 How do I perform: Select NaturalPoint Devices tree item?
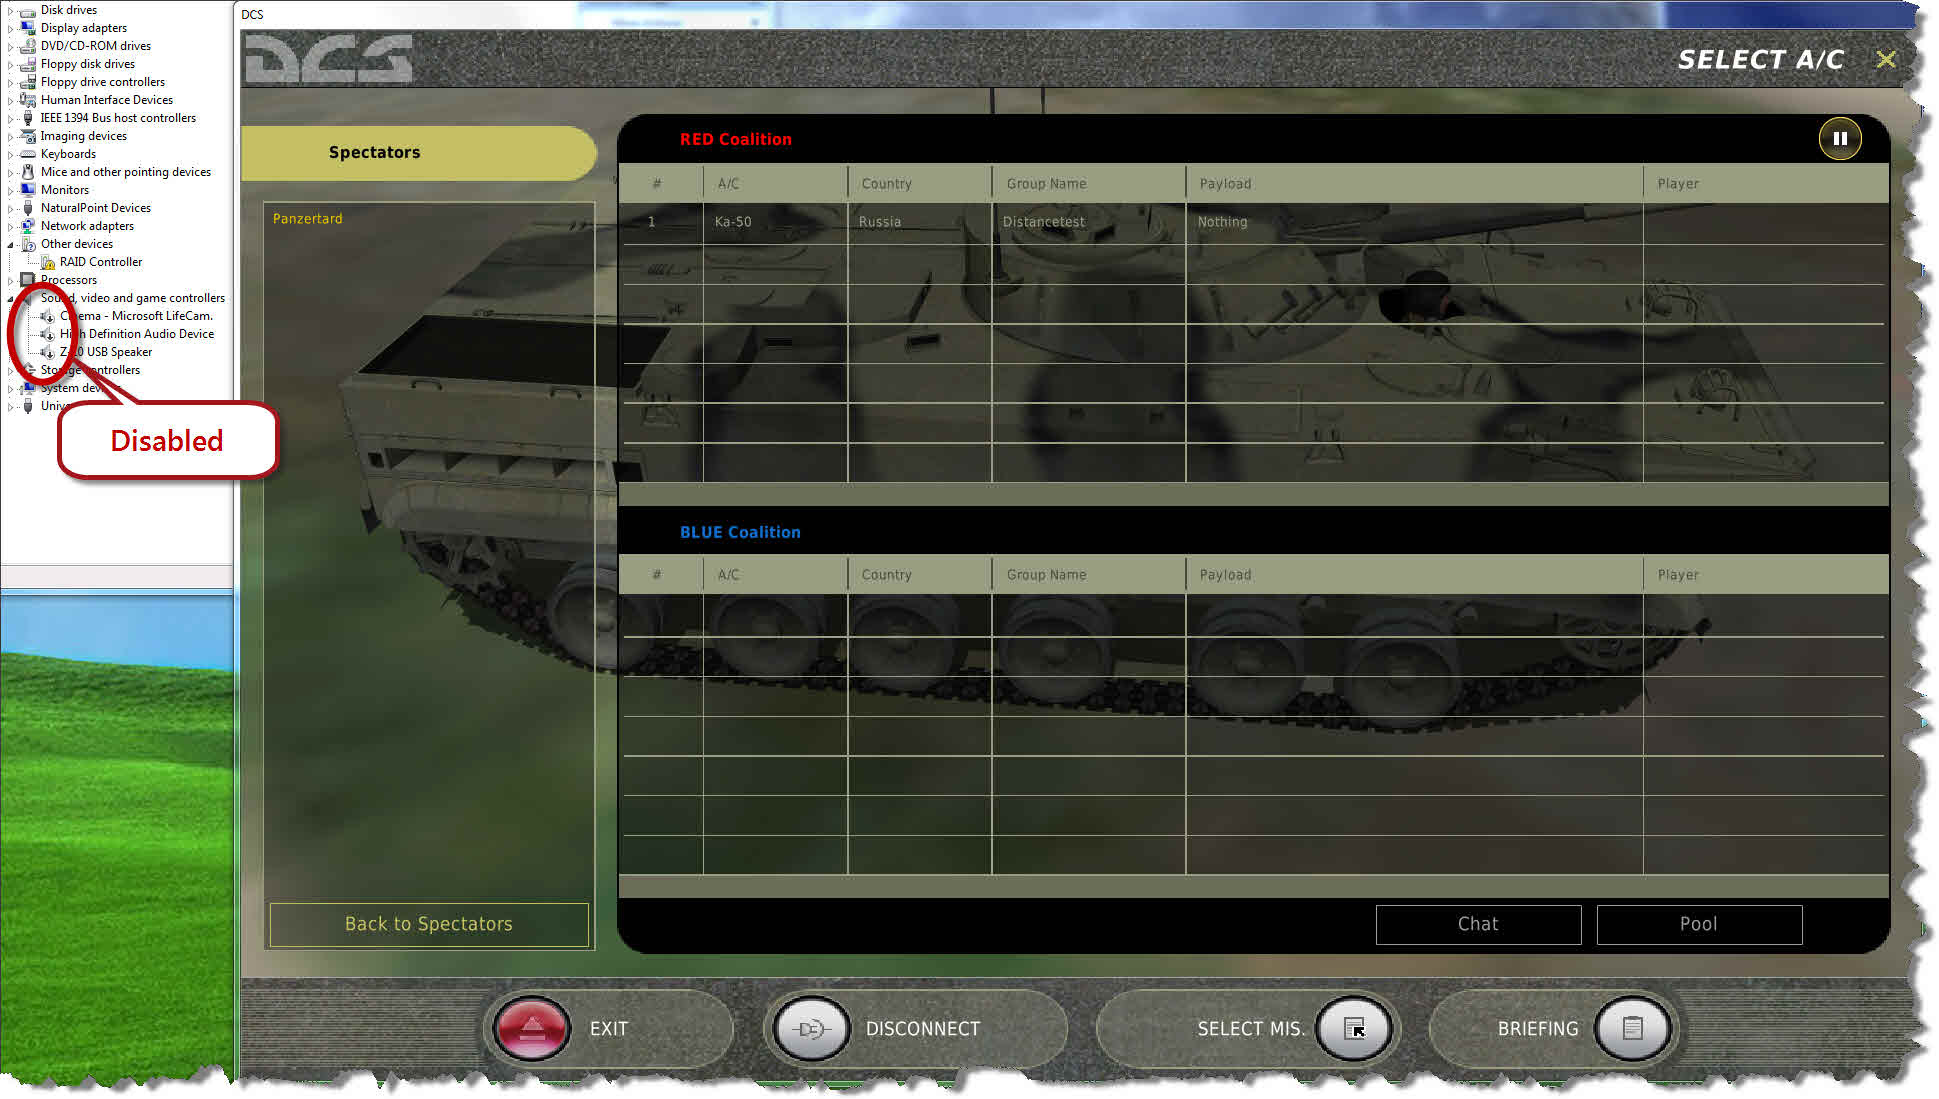(96, 208)
